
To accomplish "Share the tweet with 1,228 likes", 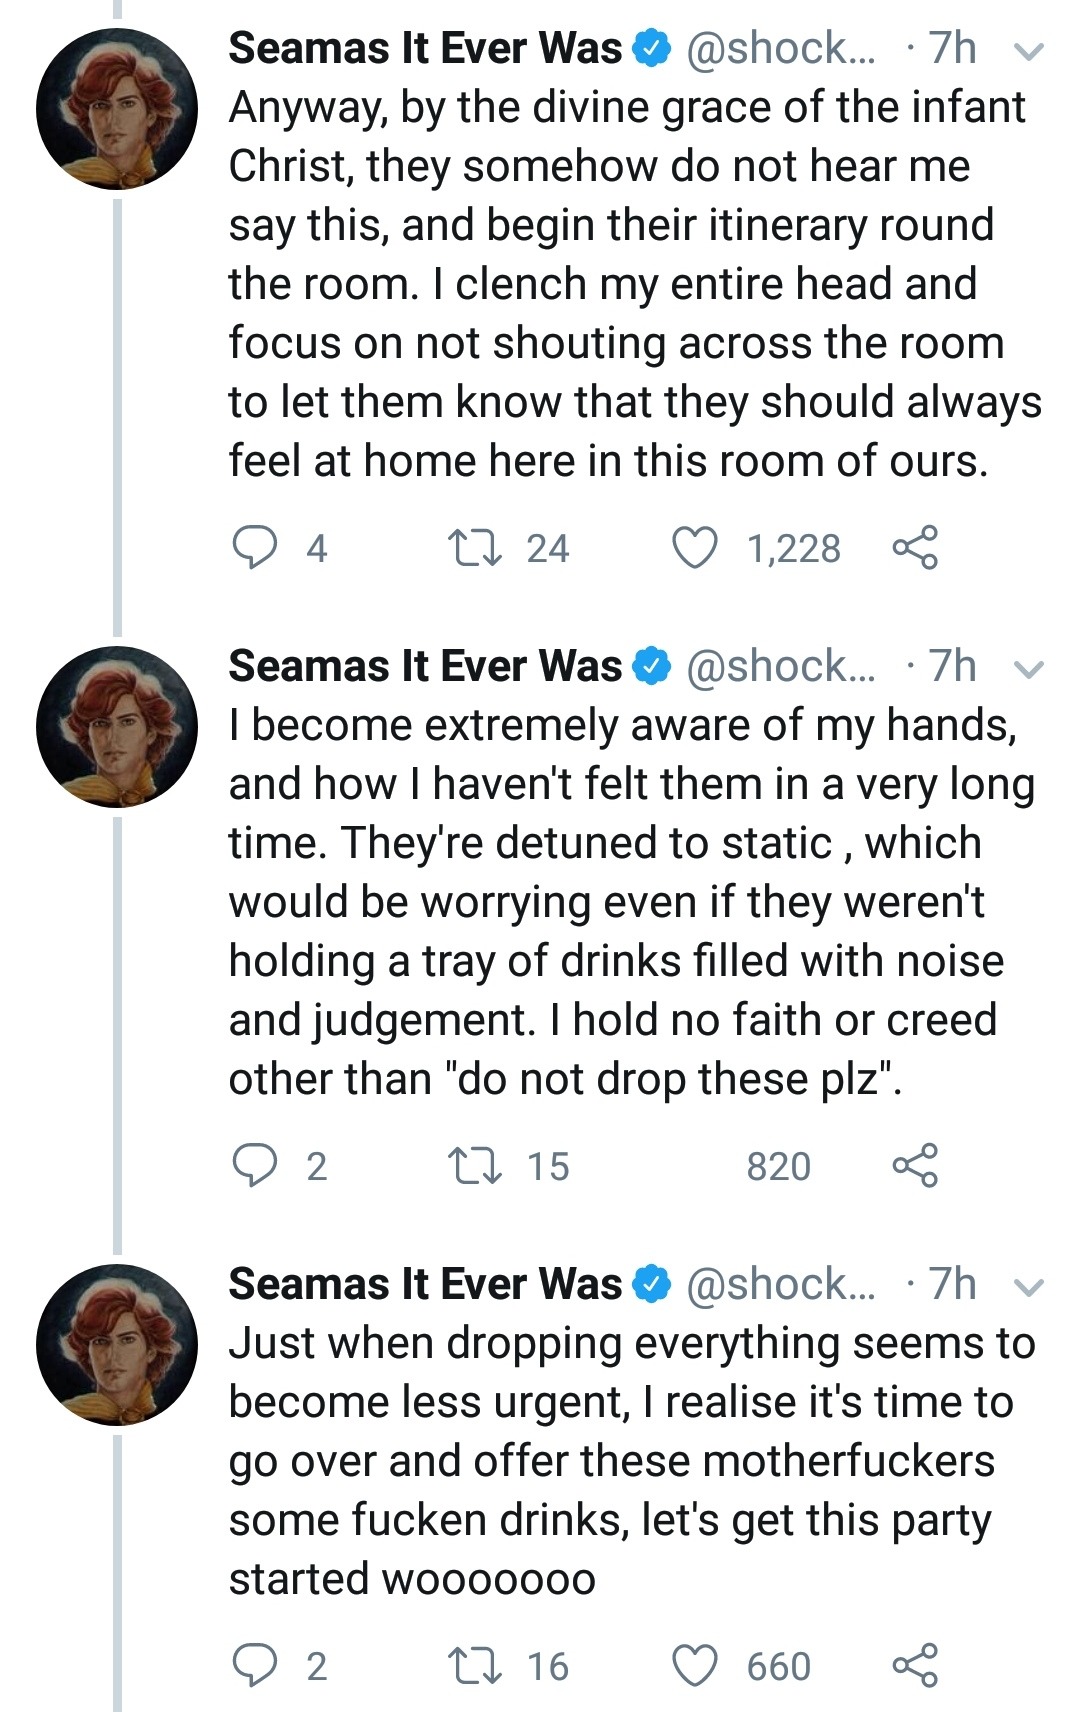I will tap(915, 548).
